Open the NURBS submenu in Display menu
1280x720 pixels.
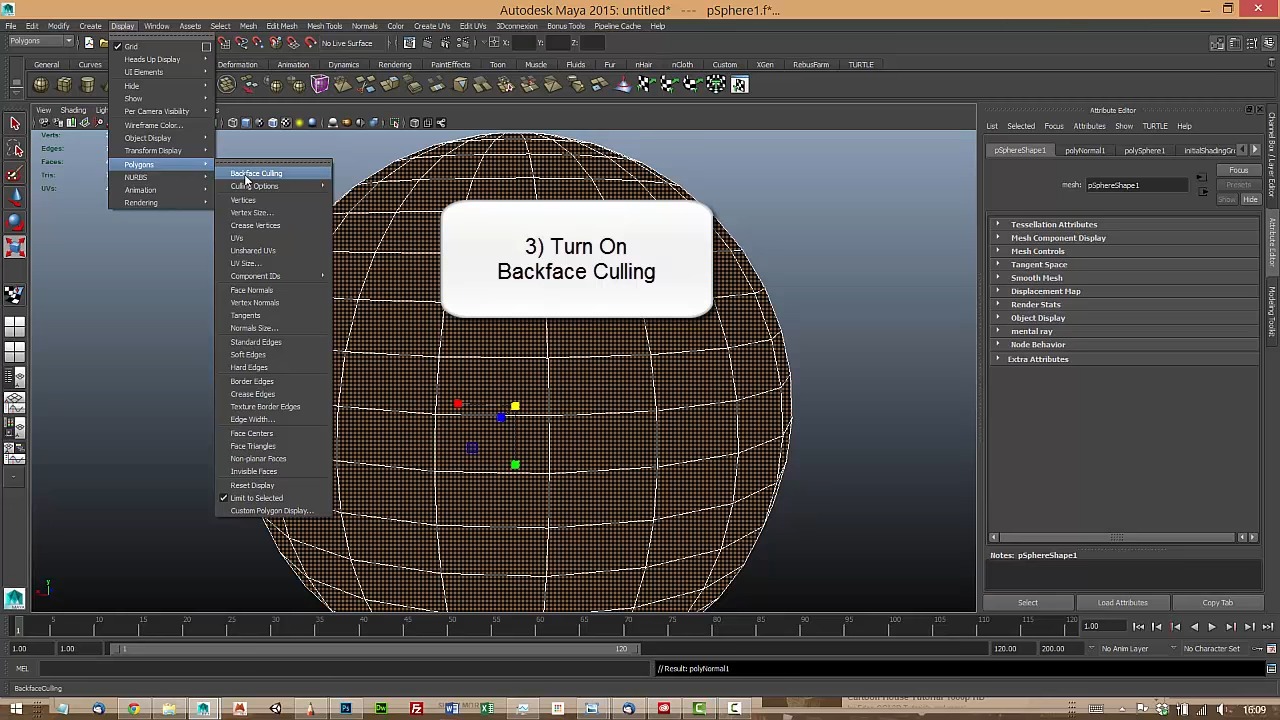click(x=161, y=177)
